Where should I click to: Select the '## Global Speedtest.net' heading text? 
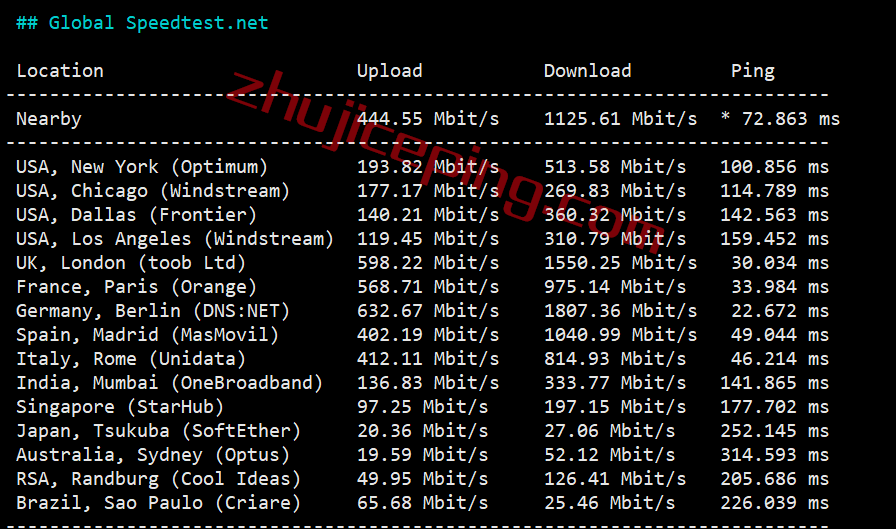click(x=142, y=23)
